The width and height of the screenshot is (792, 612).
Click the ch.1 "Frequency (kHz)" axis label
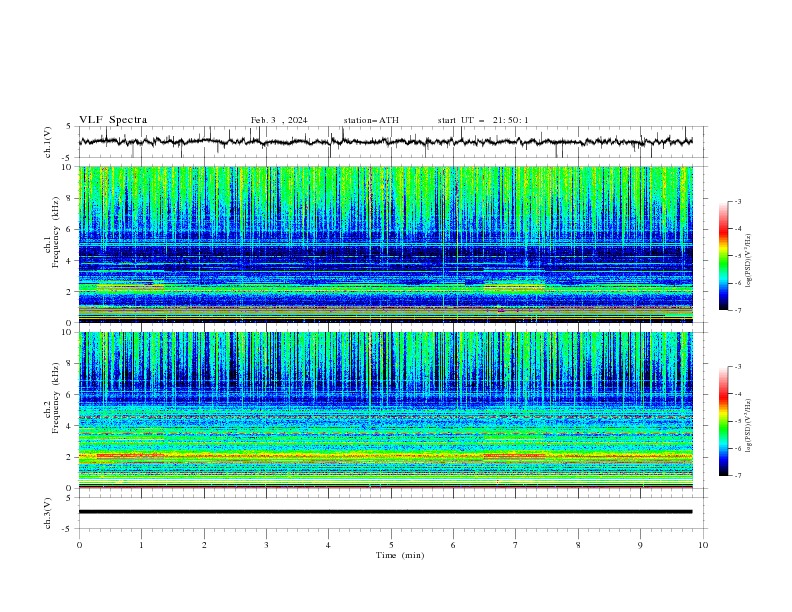(x=55, y=232)
